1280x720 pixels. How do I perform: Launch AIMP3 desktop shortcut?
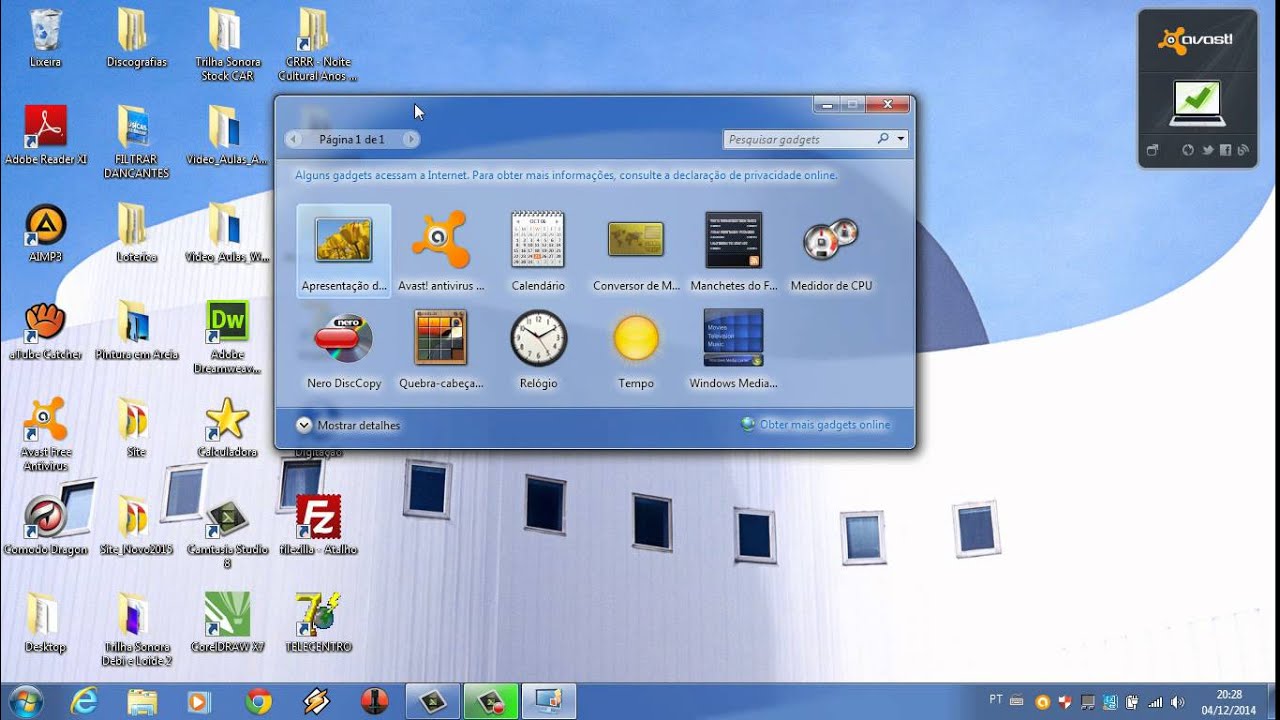point(45,233)
